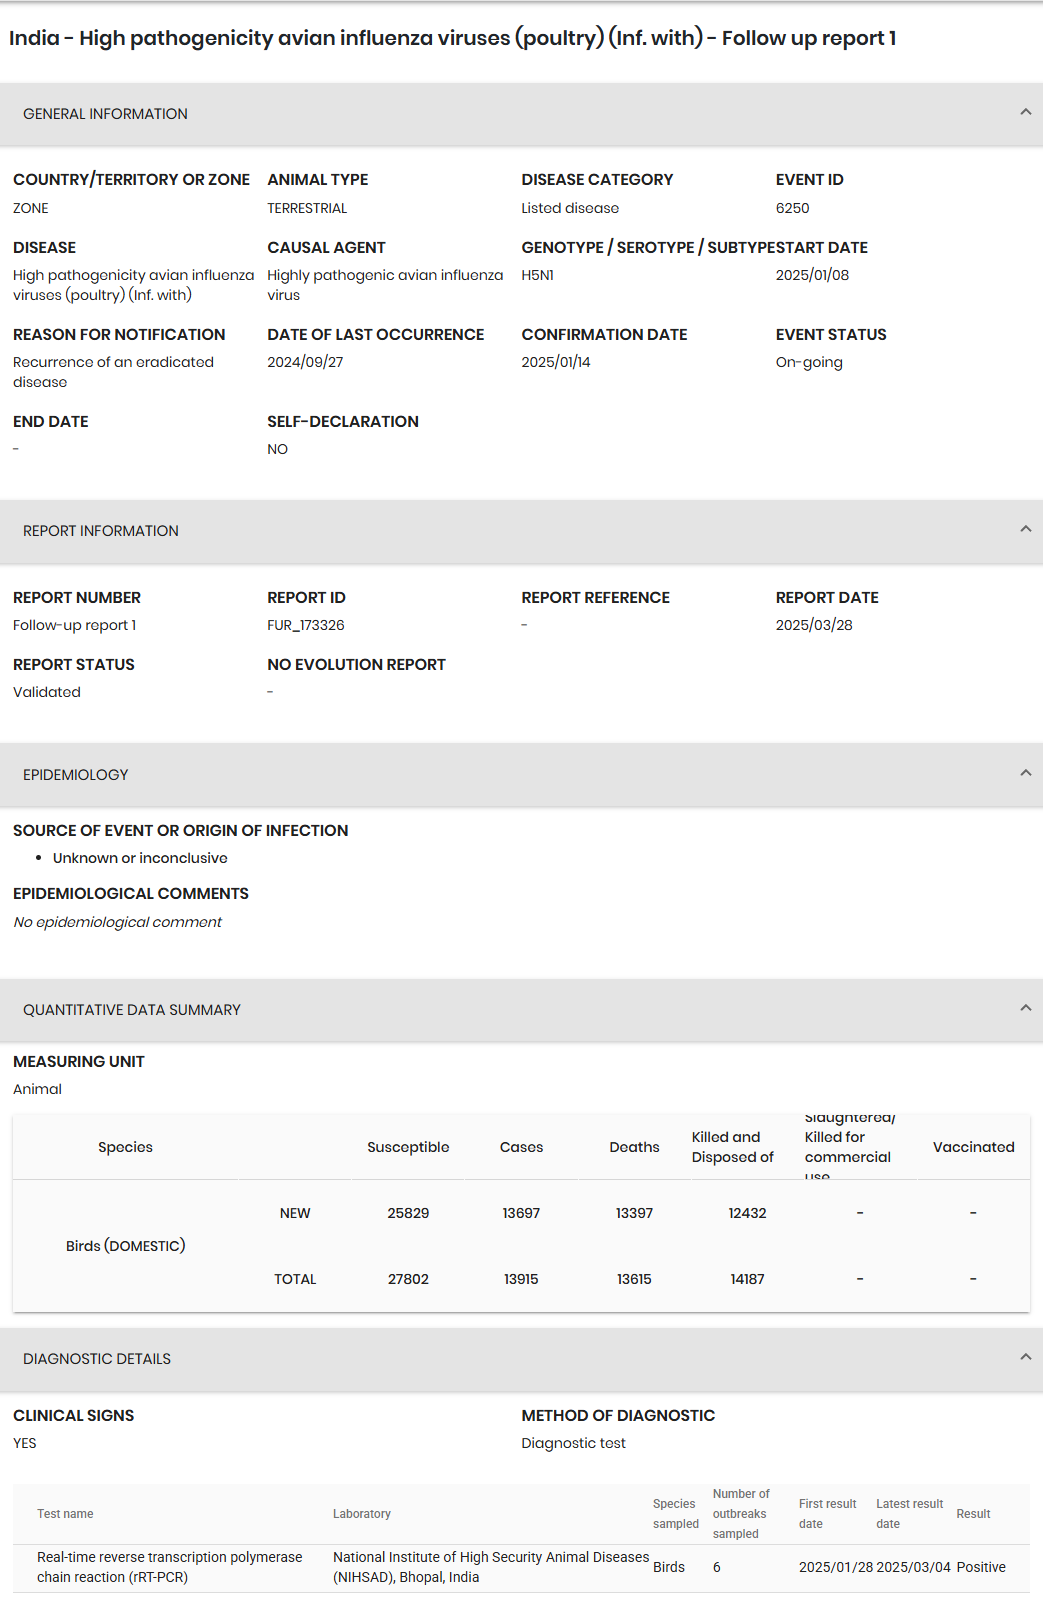Screen dimensions: 1043x1603
Task: Click the report ID FUR_173326 value
Action: pyautogui.click(x=306, y=625)
